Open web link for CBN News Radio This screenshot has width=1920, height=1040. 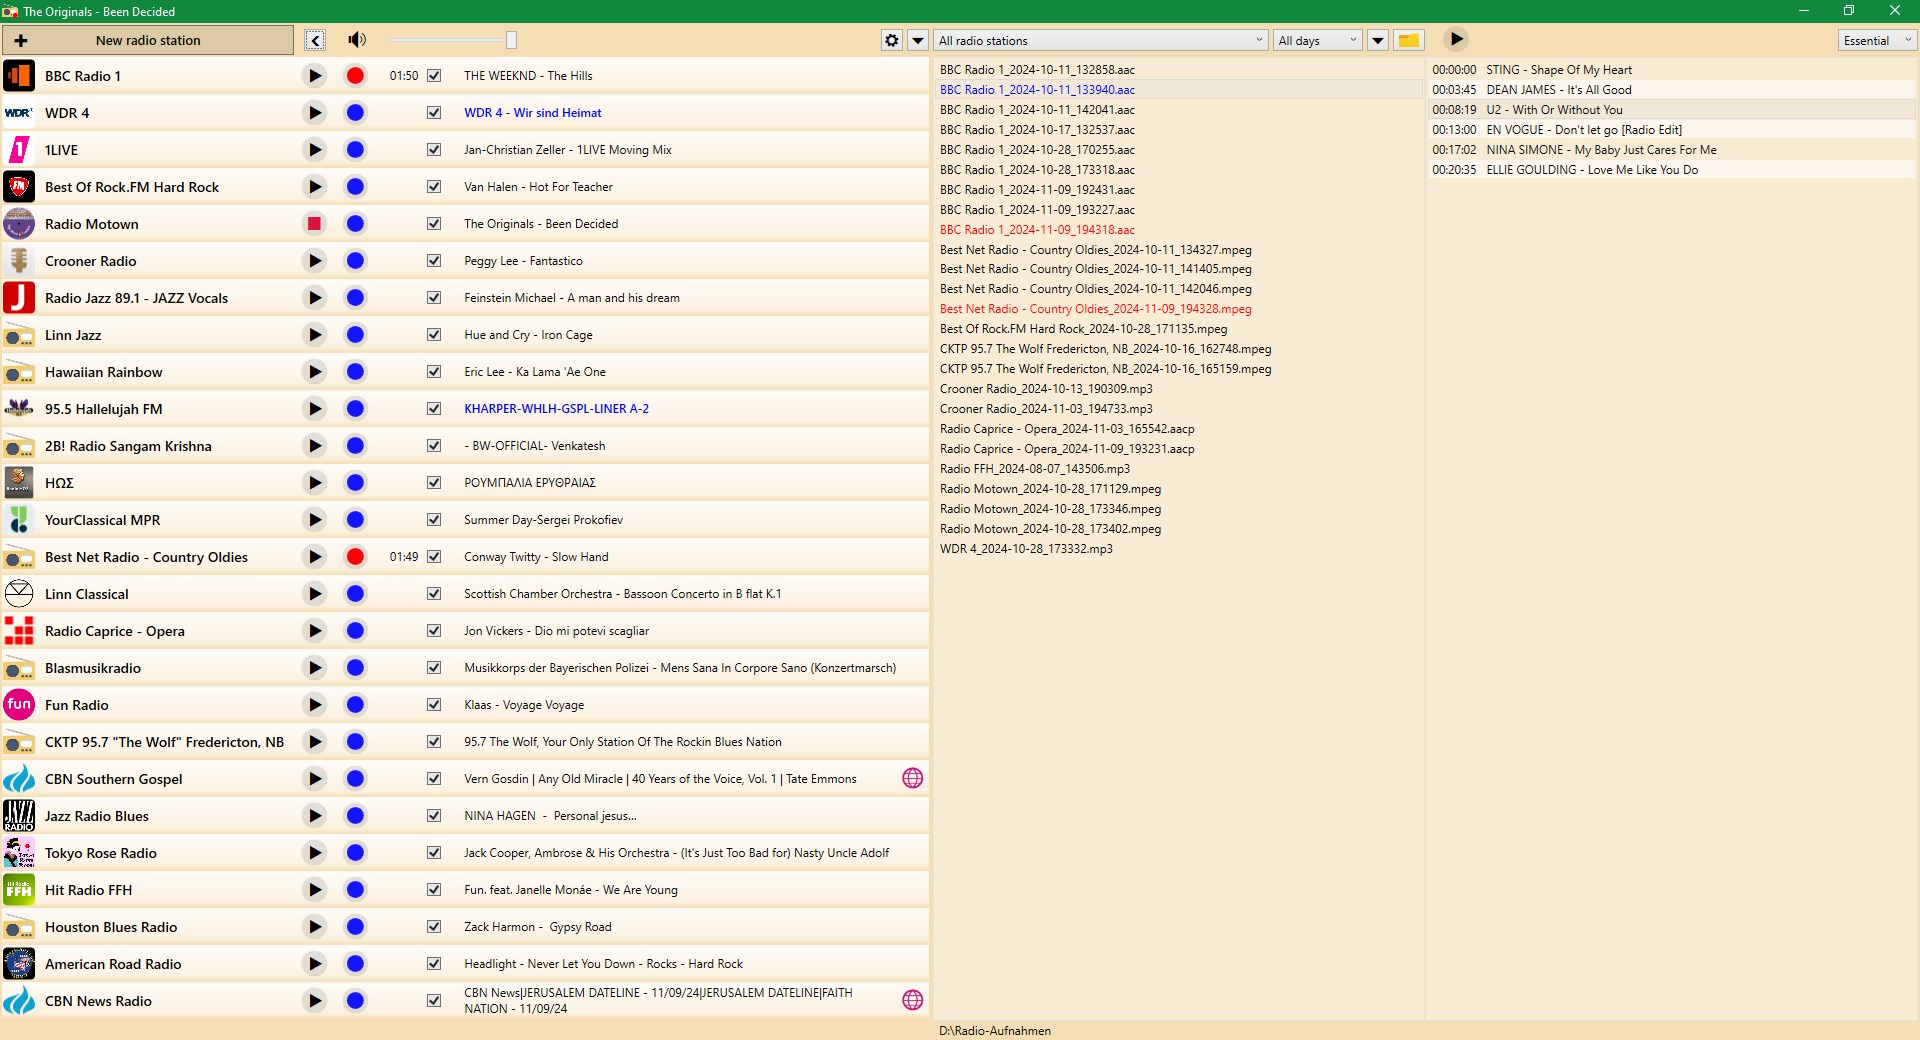912,1000
